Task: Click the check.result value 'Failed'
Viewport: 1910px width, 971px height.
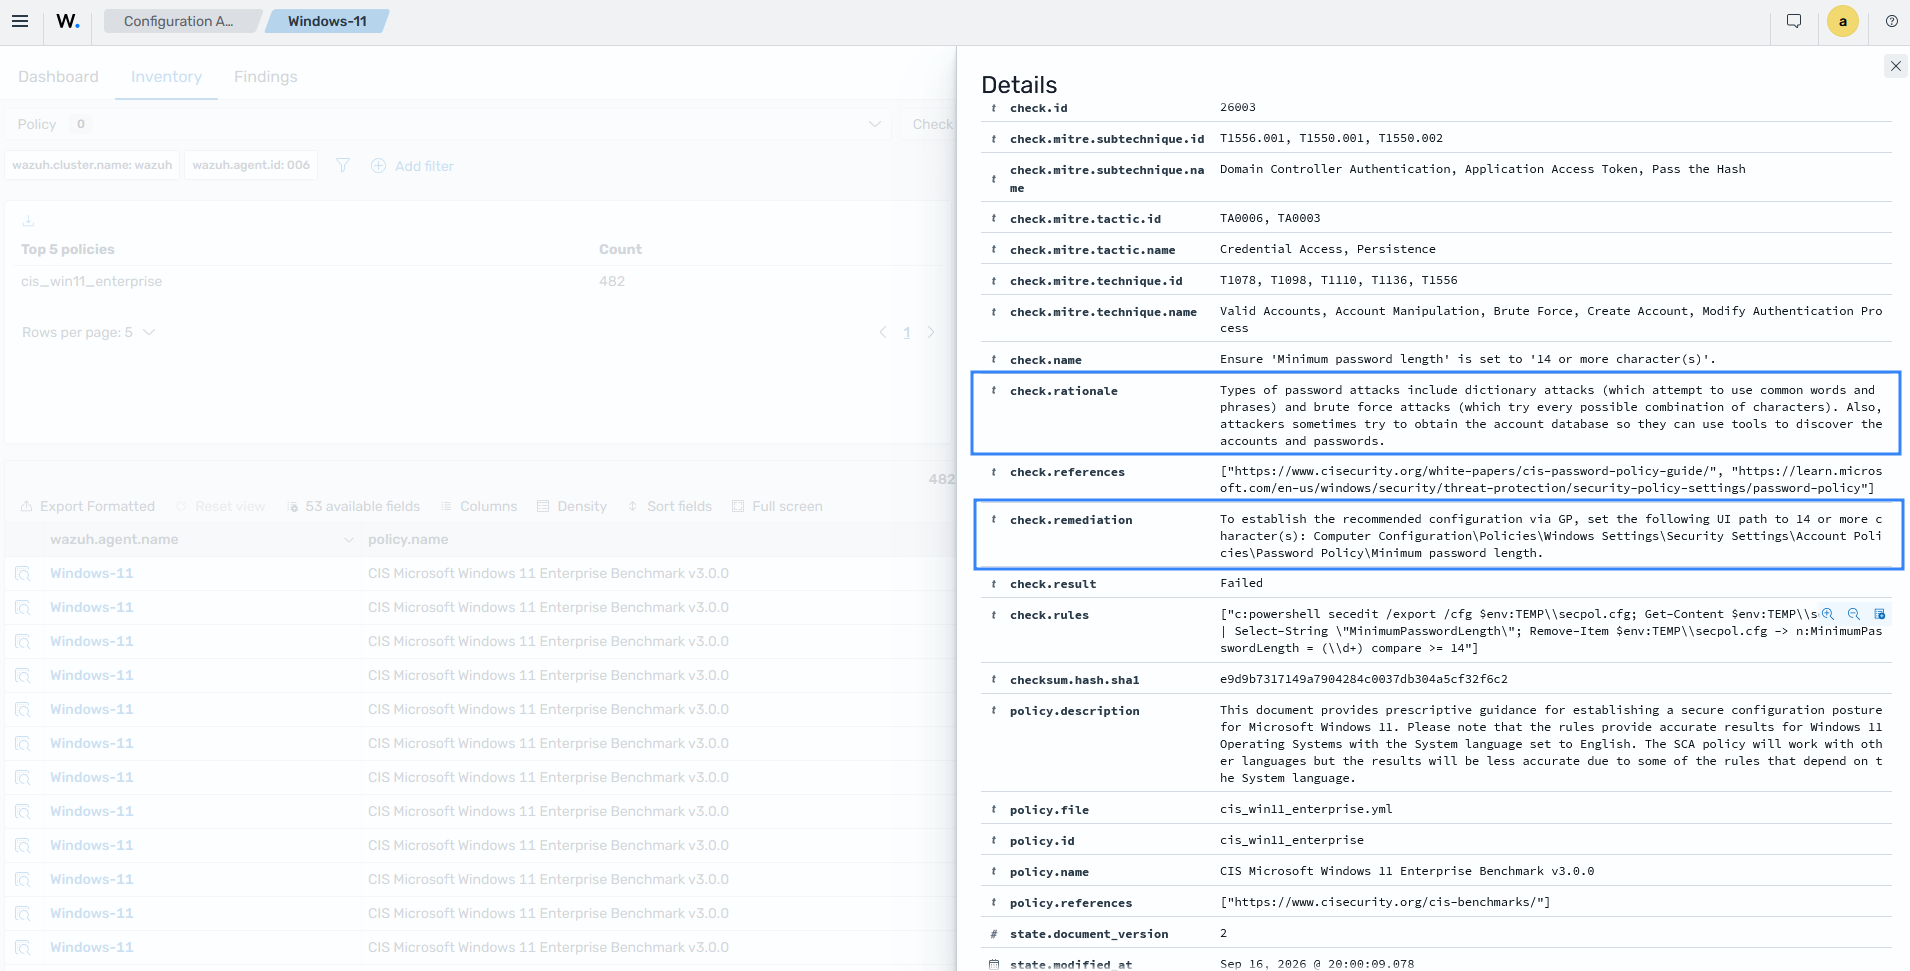Action: pos(1241,583)
